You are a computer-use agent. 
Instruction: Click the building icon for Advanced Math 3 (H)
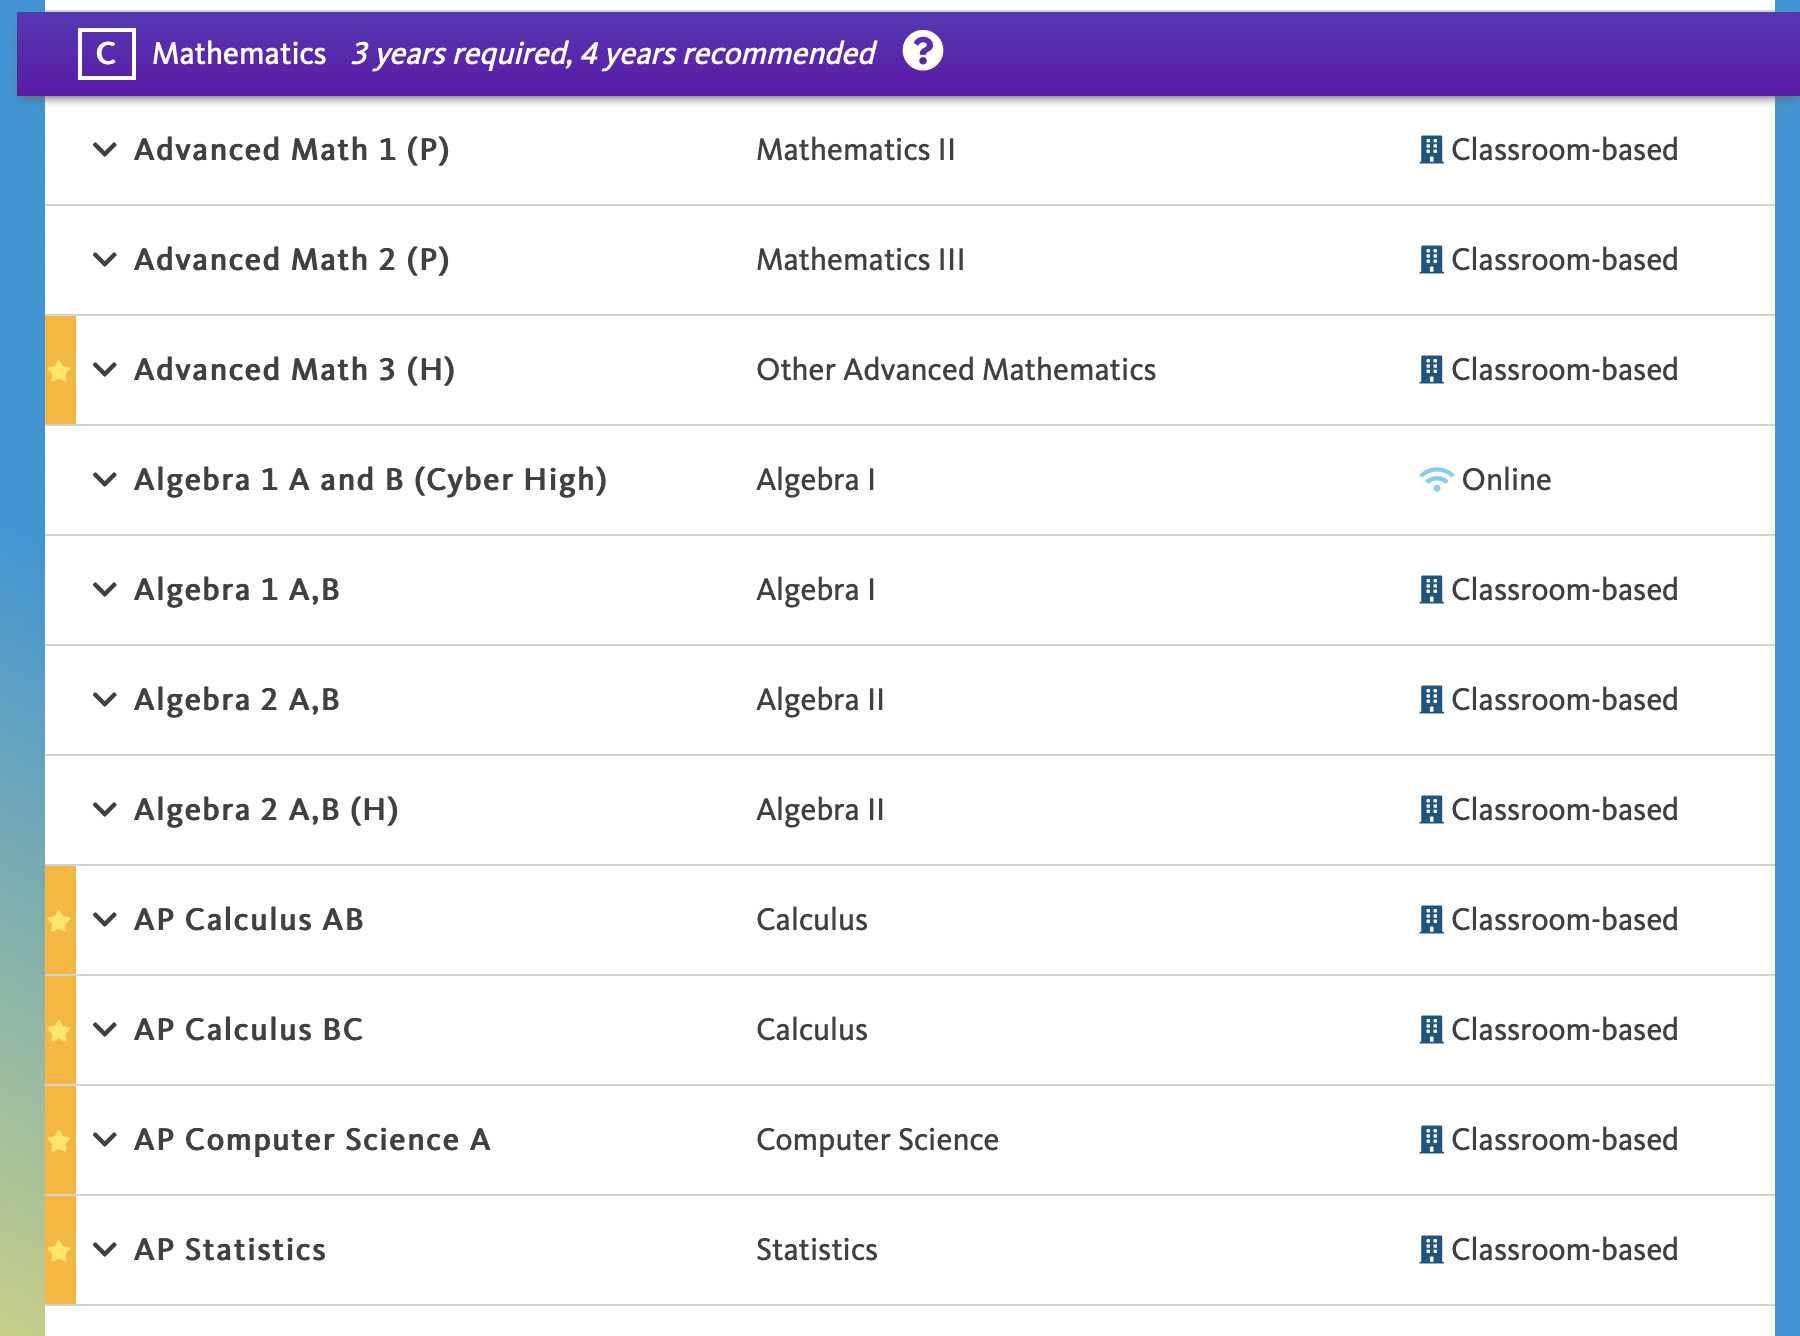point(1431,370)
